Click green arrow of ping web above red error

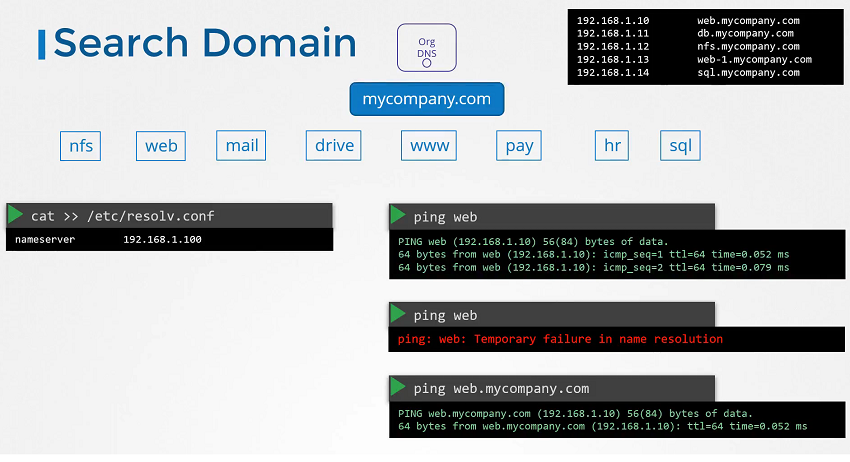398,315
